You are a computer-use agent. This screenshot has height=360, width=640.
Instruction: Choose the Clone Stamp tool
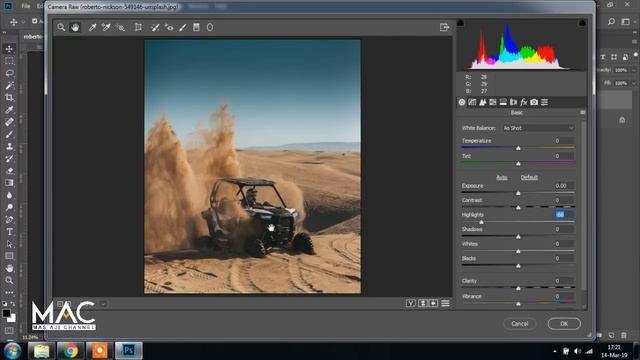point(9,147)
